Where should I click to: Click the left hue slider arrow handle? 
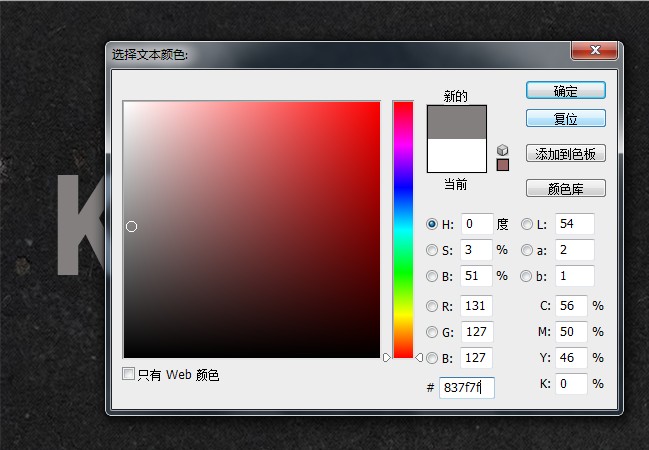pyautogui.click(x=387, y=357)
